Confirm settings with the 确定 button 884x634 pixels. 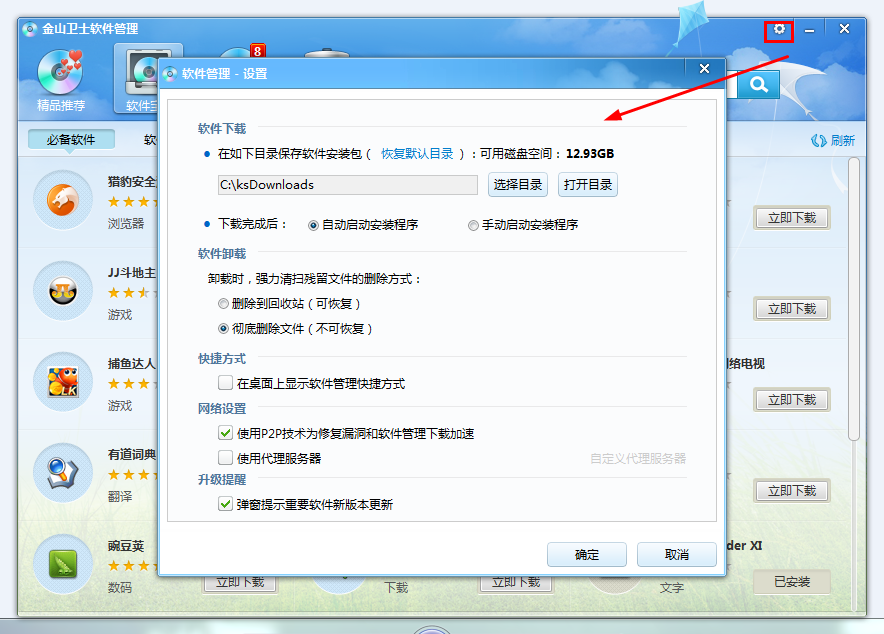[587, 555]
